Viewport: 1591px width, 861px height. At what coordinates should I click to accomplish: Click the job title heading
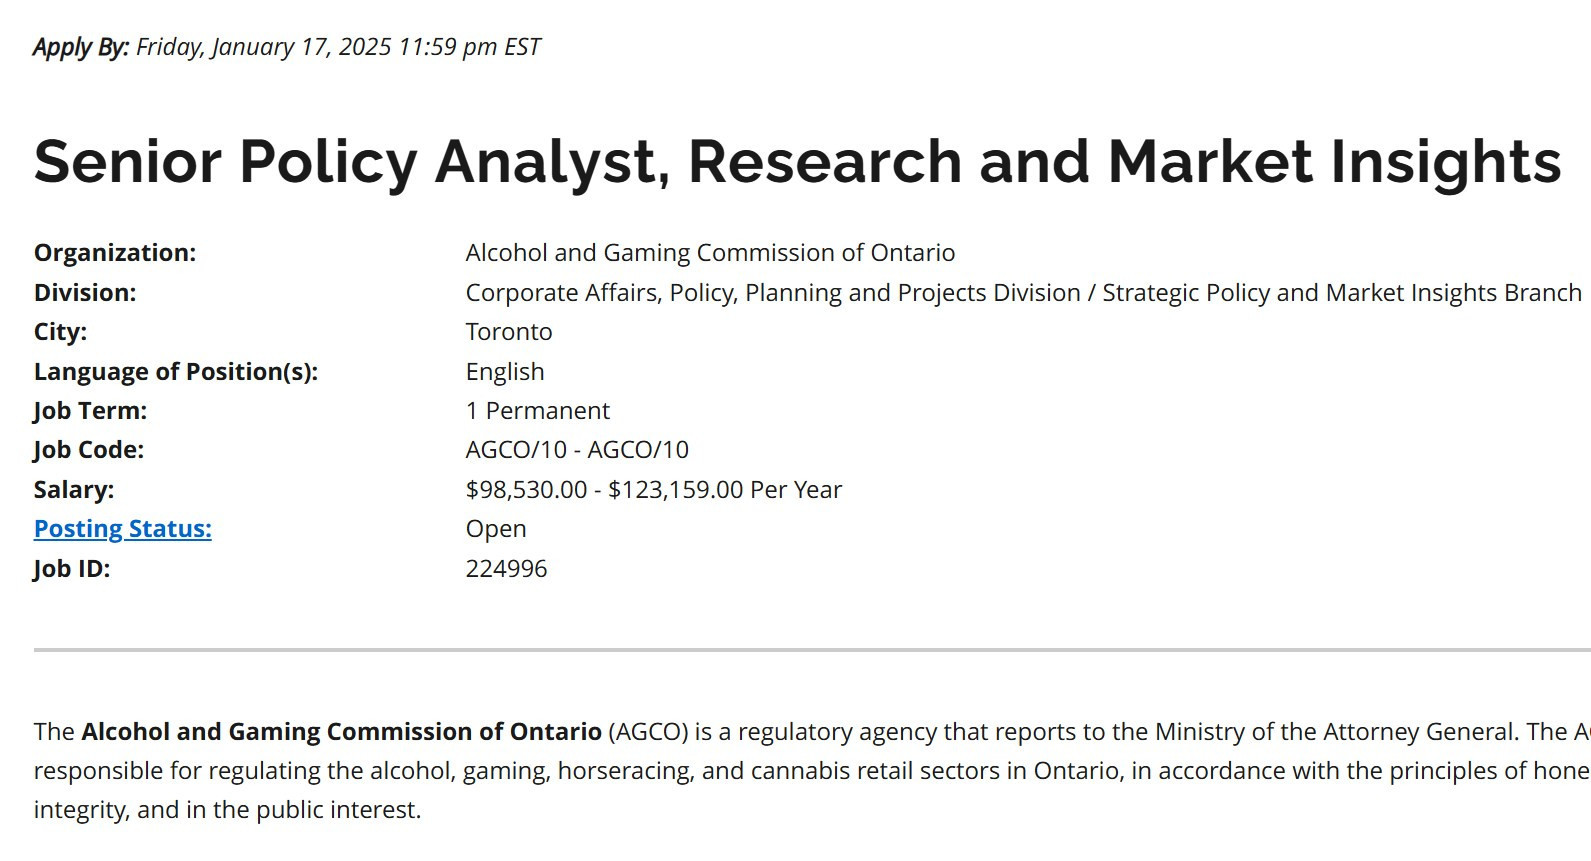coord(797,161)
